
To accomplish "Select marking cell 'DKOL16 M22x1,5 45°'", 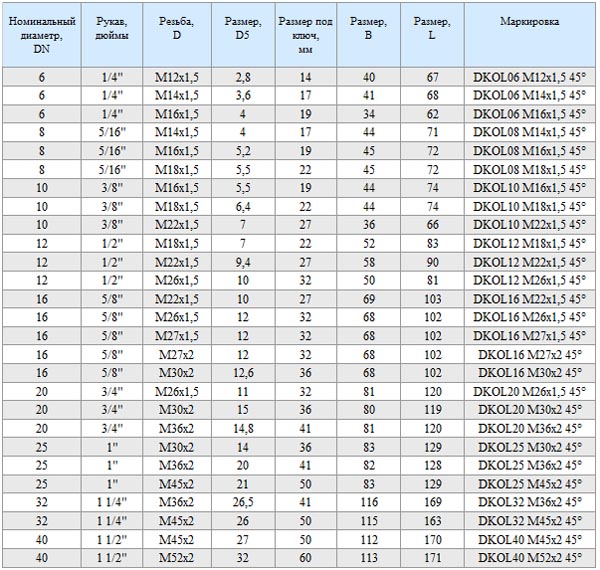I will click(x=530, y=299).
